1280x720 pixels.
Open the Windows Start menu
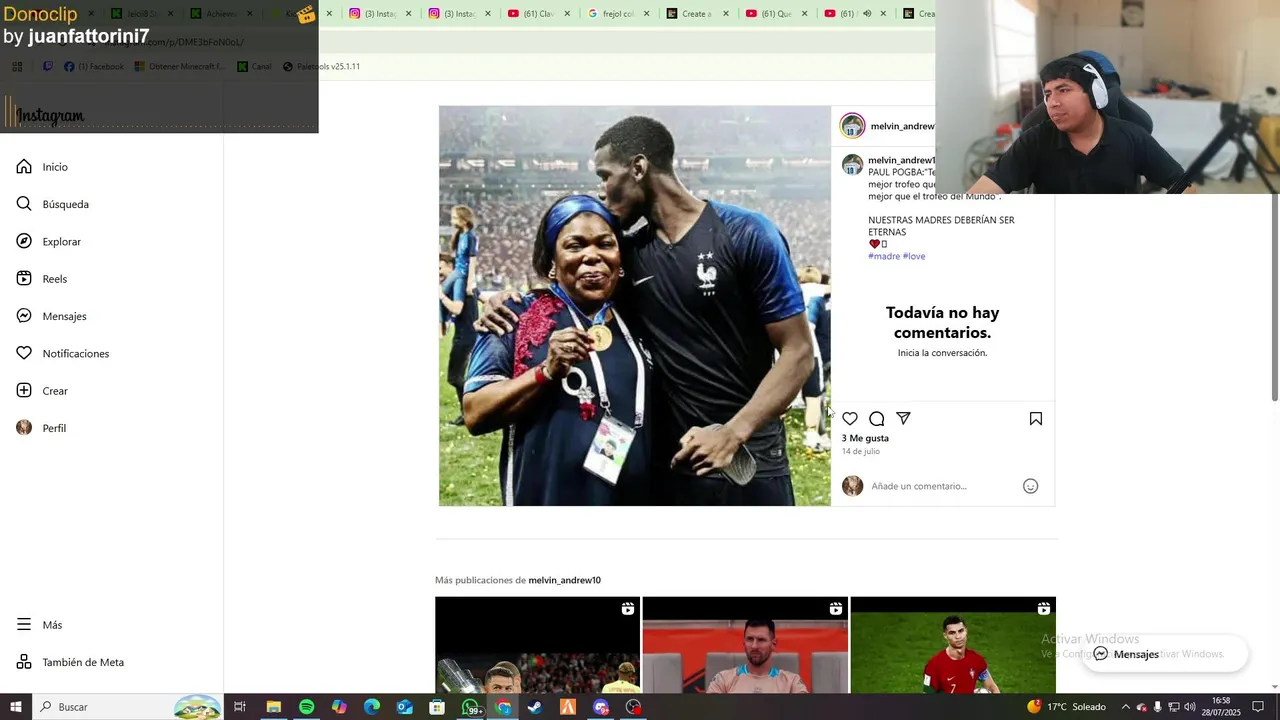click(16, 707)
